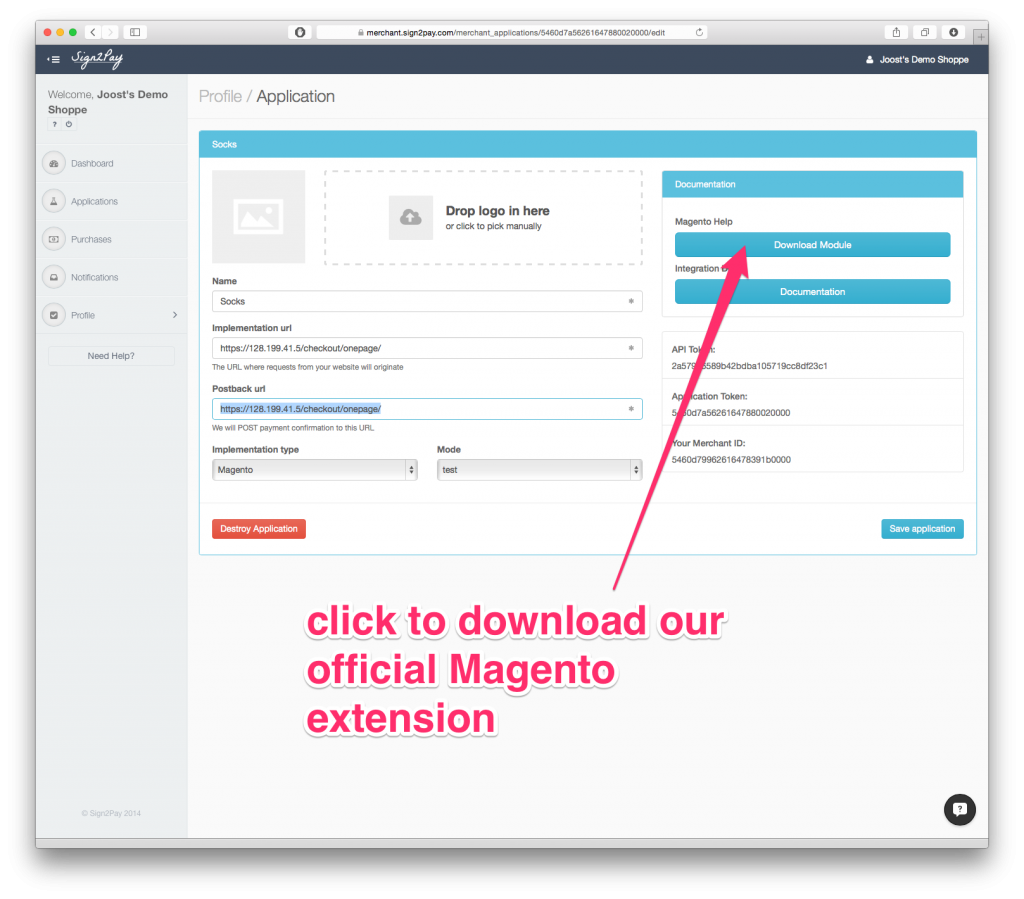Click the Purchases money icon
Image resolution: width=1024 pixels, height=899 pixels.
click(54, 239)
